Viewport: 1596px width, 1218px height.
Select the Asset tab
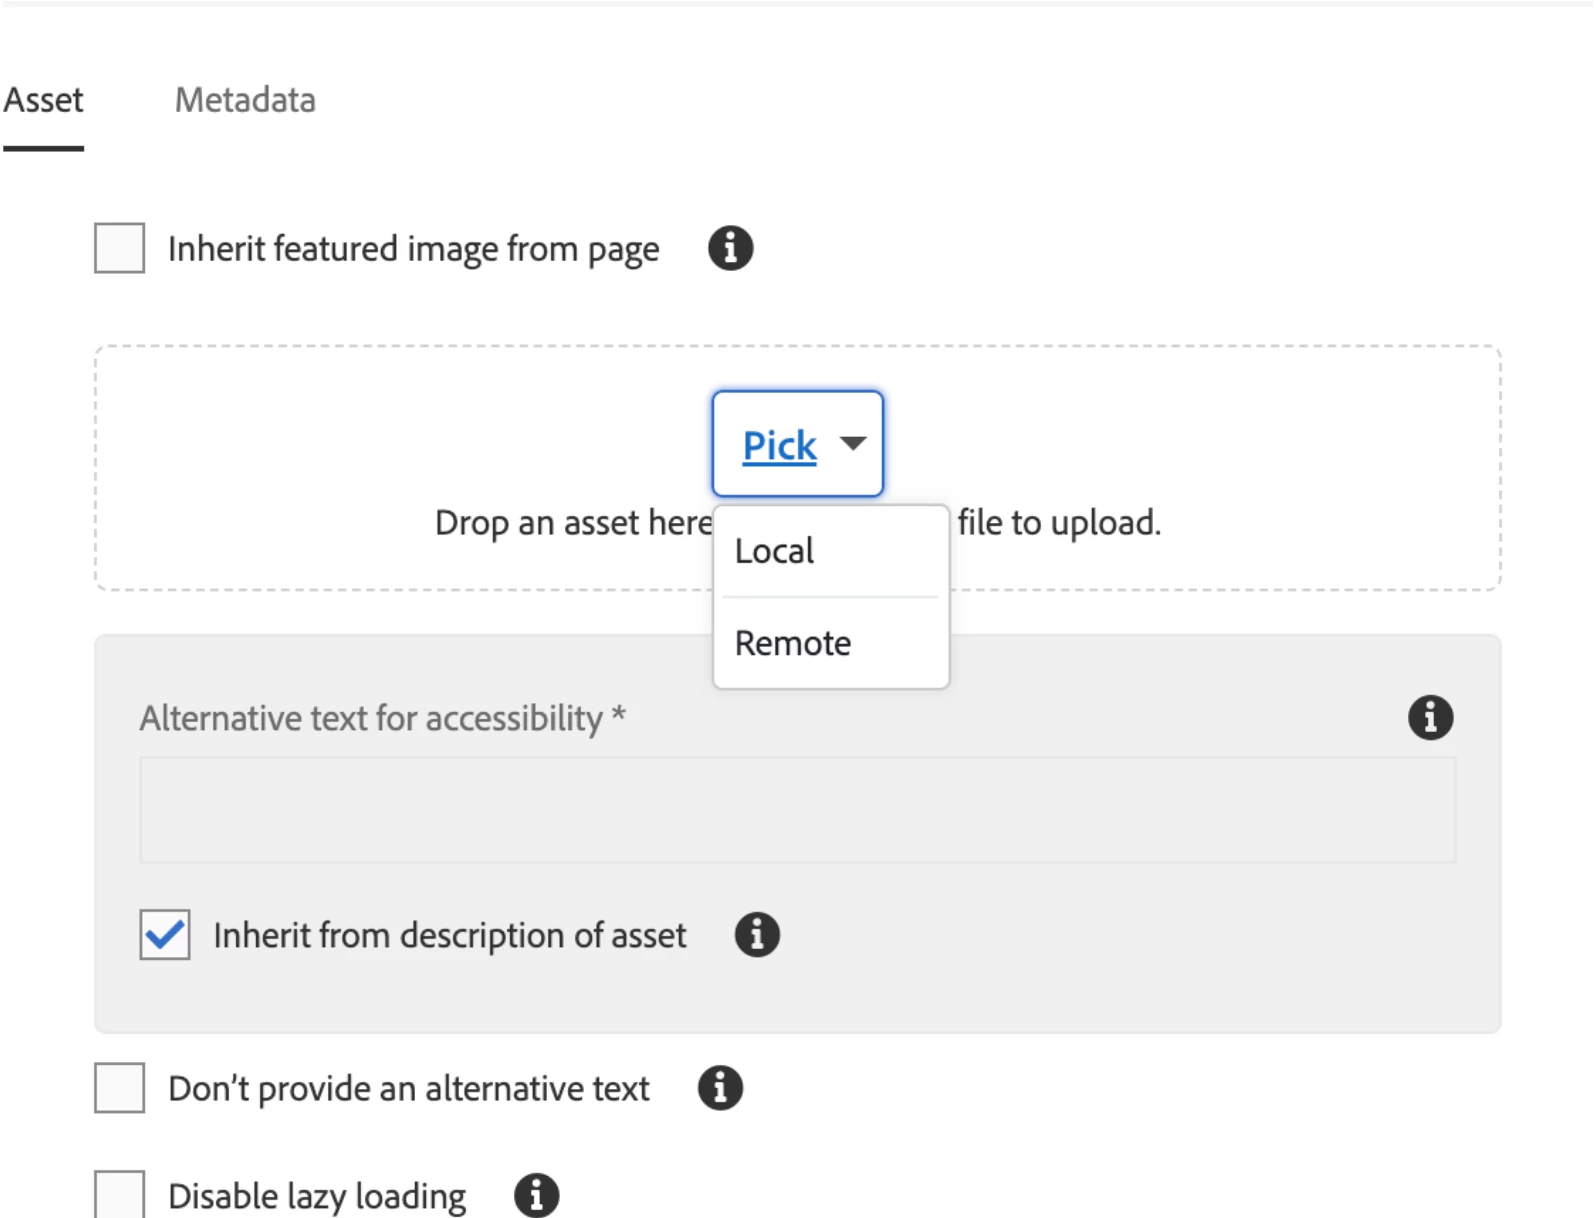pos(43,100)
